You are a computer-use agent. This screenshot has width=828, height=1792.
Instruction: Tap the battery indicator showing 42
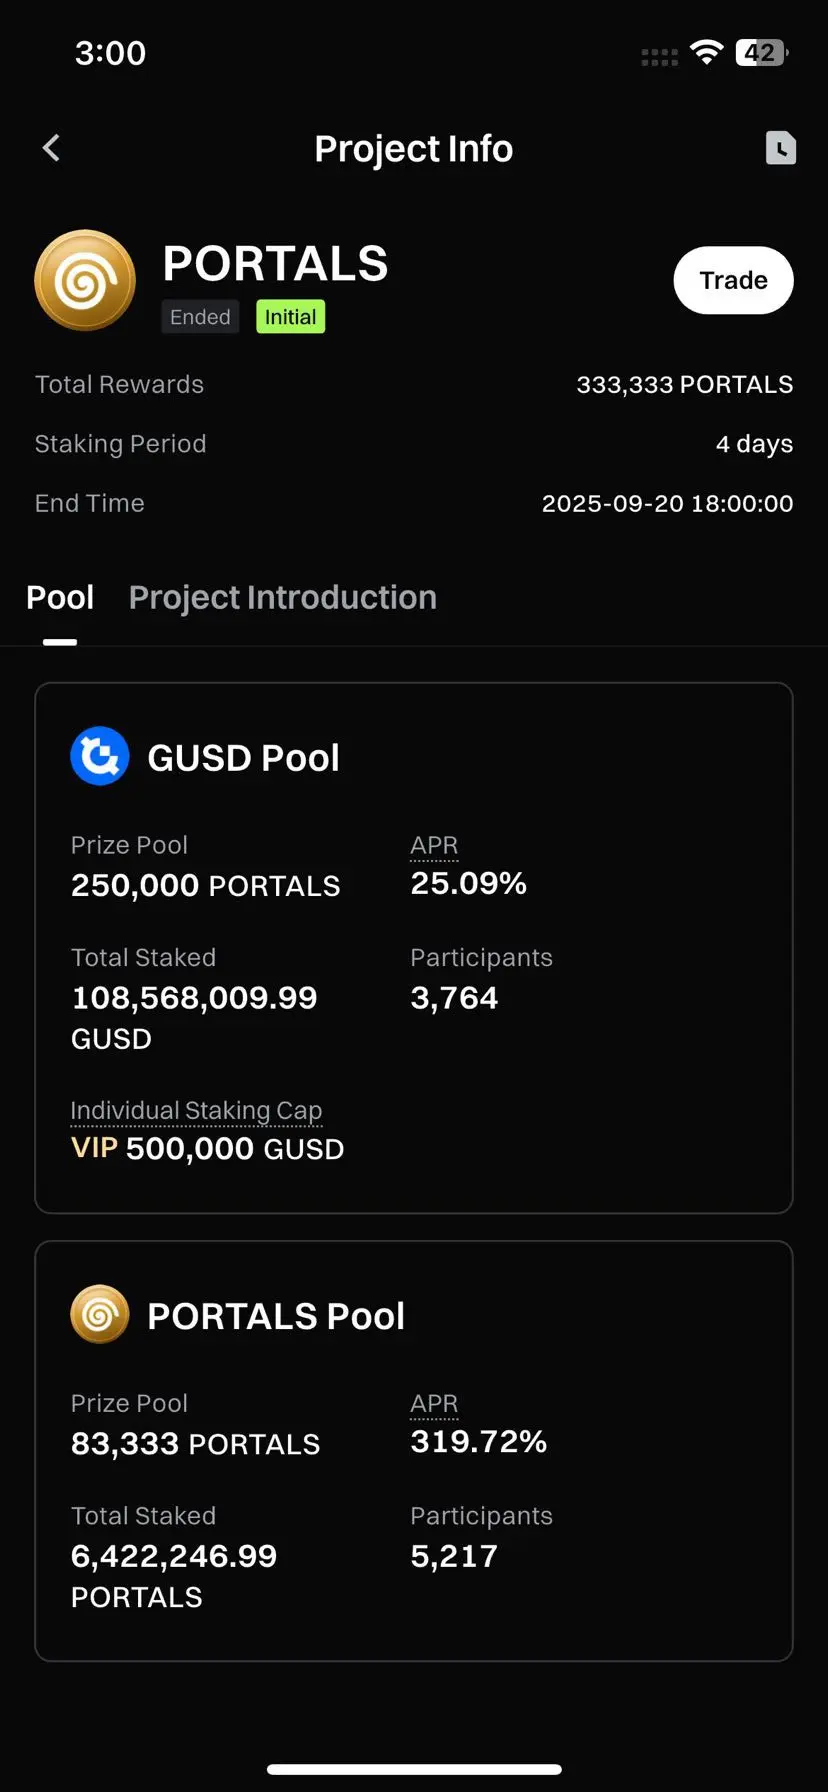(x=762, y=53)
